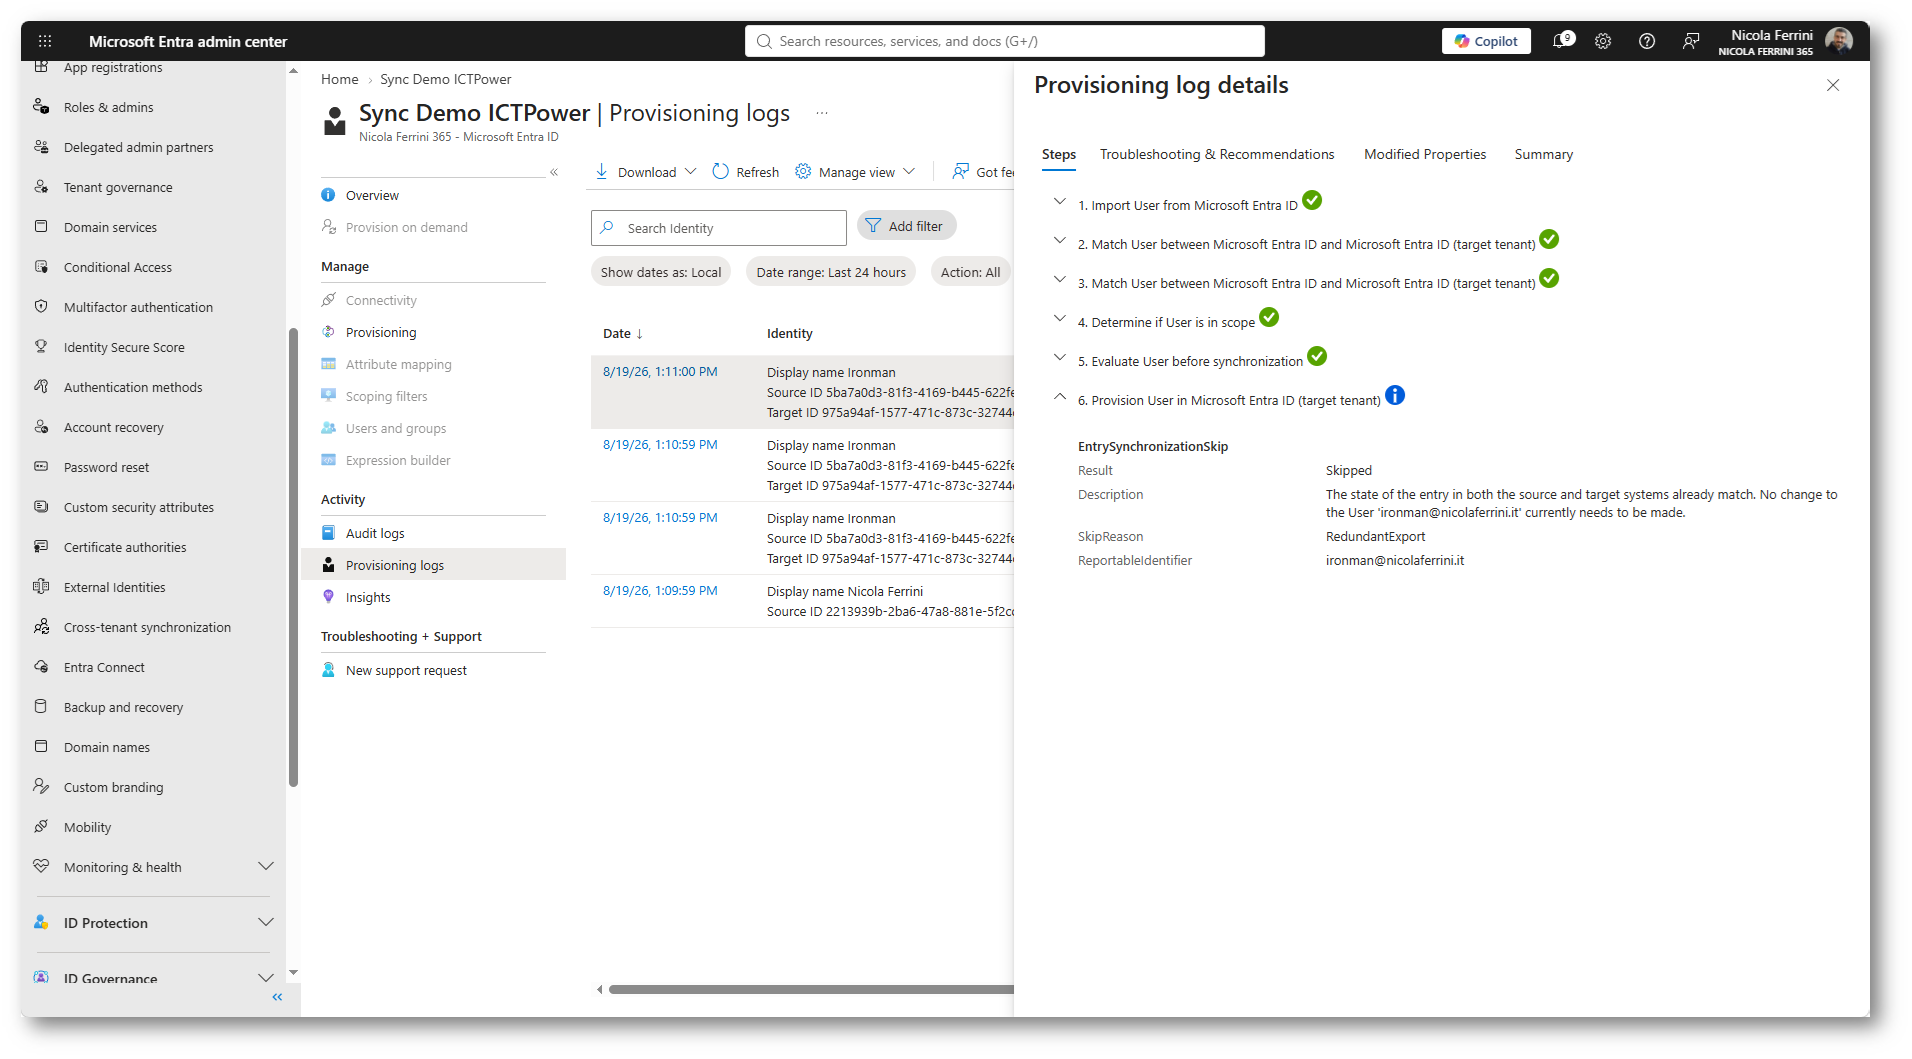Open the Manage view dropdown

point(856,172)
